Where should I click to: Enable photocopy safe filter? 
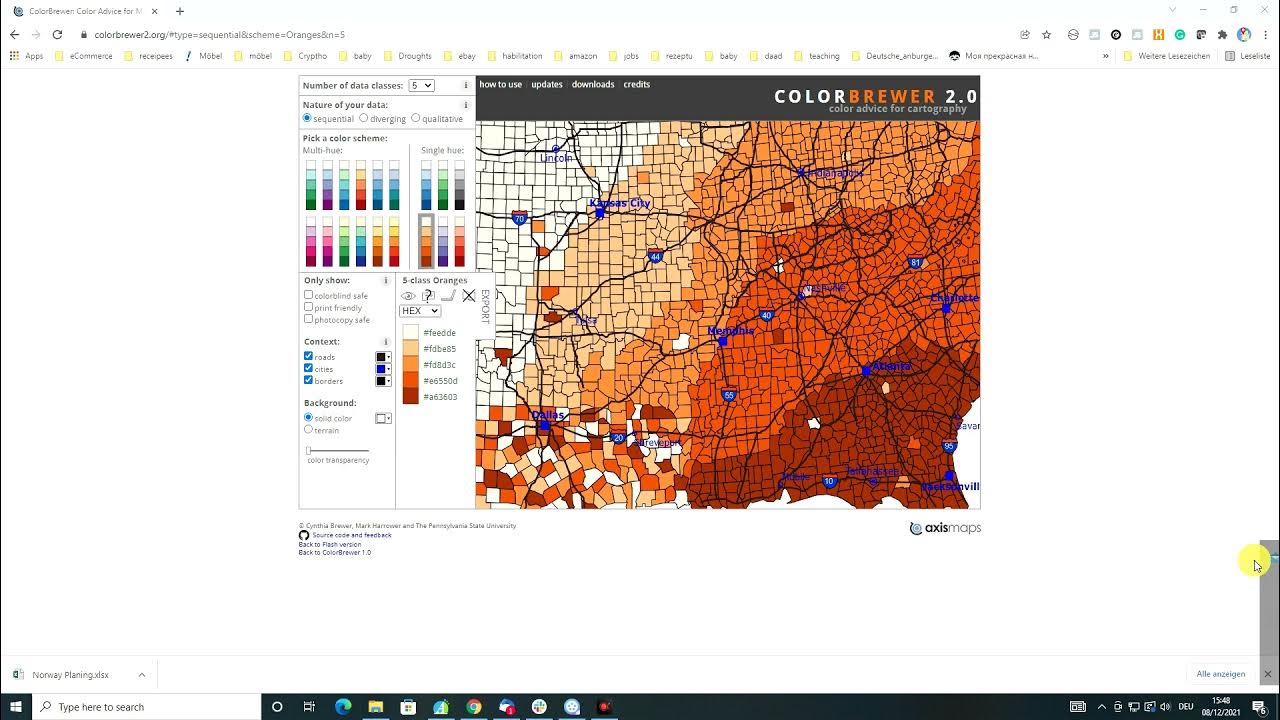(x=308, y=319)
